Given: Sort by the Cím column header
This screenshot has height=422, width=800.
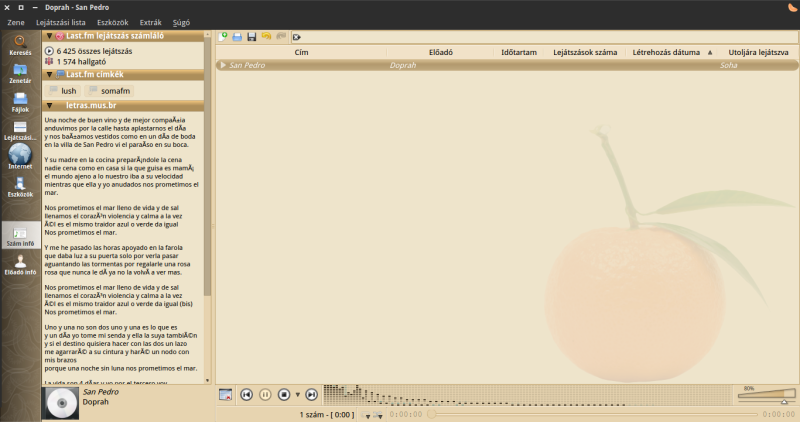Looking at the screenshot, I should click(301, 52).
